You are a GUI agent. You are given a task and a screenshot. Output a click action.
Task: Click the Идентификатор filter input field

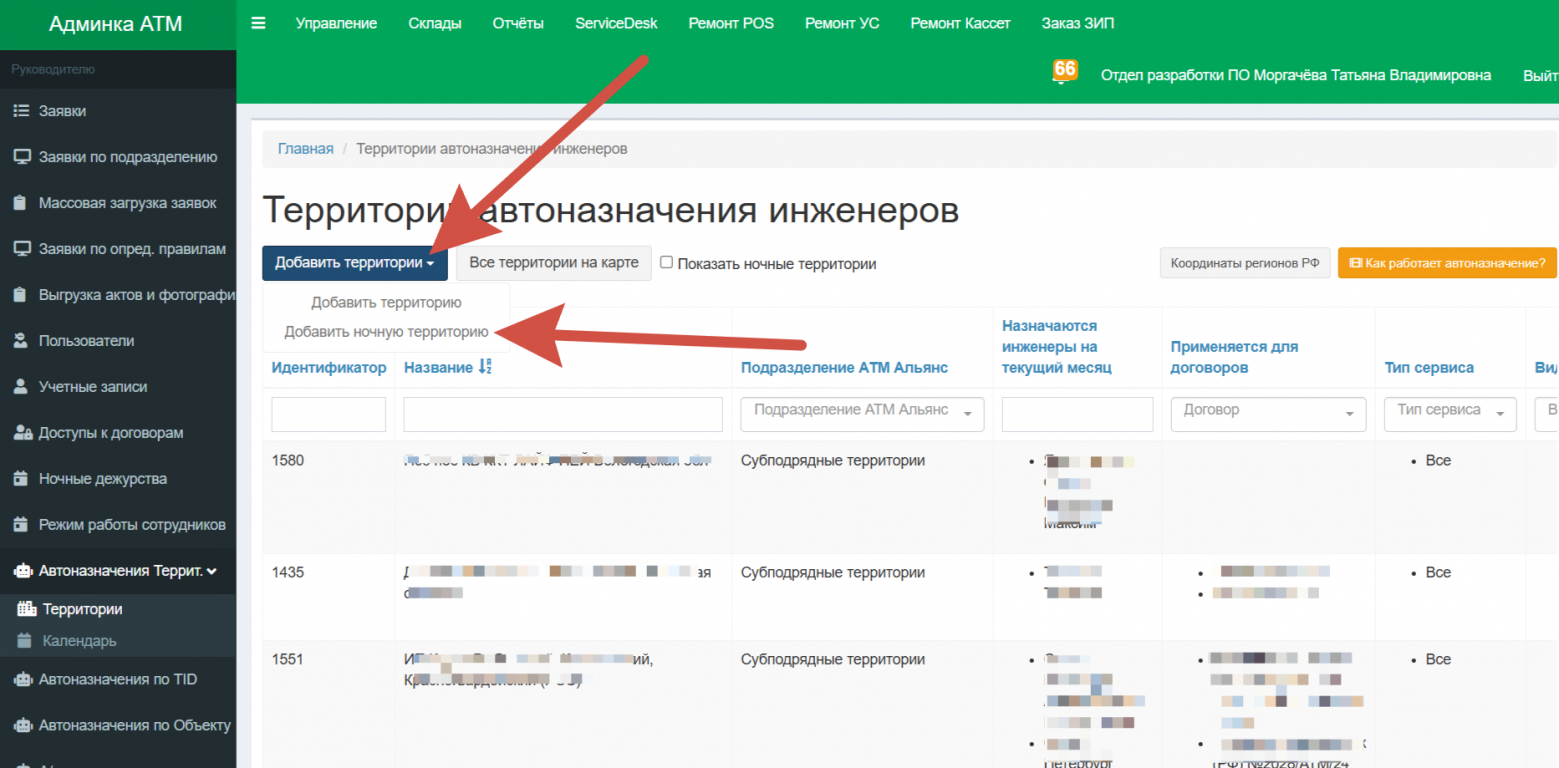pyautogui.click(x=328, y=414)
